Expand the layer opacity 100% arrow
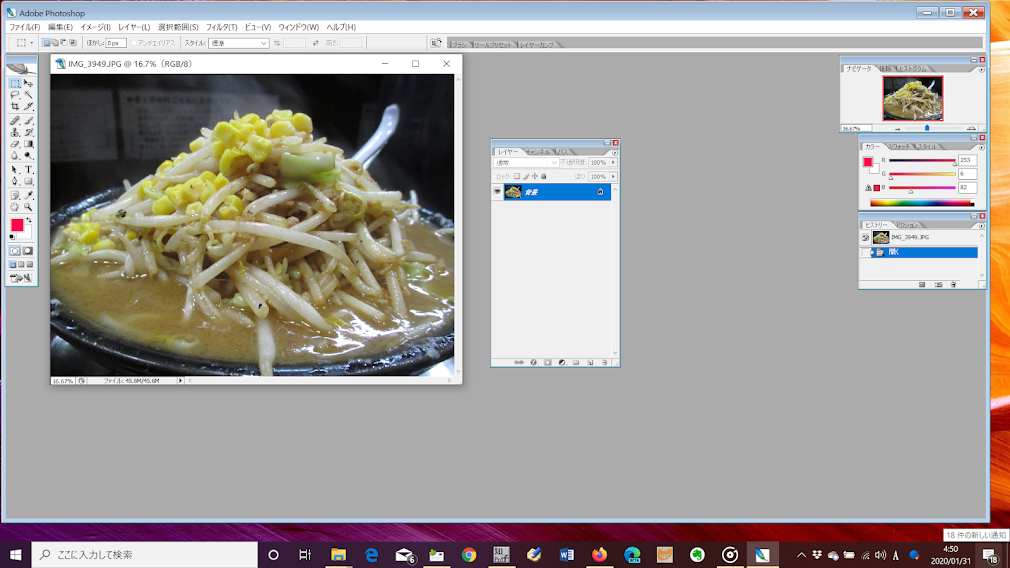 click(613, 163)
